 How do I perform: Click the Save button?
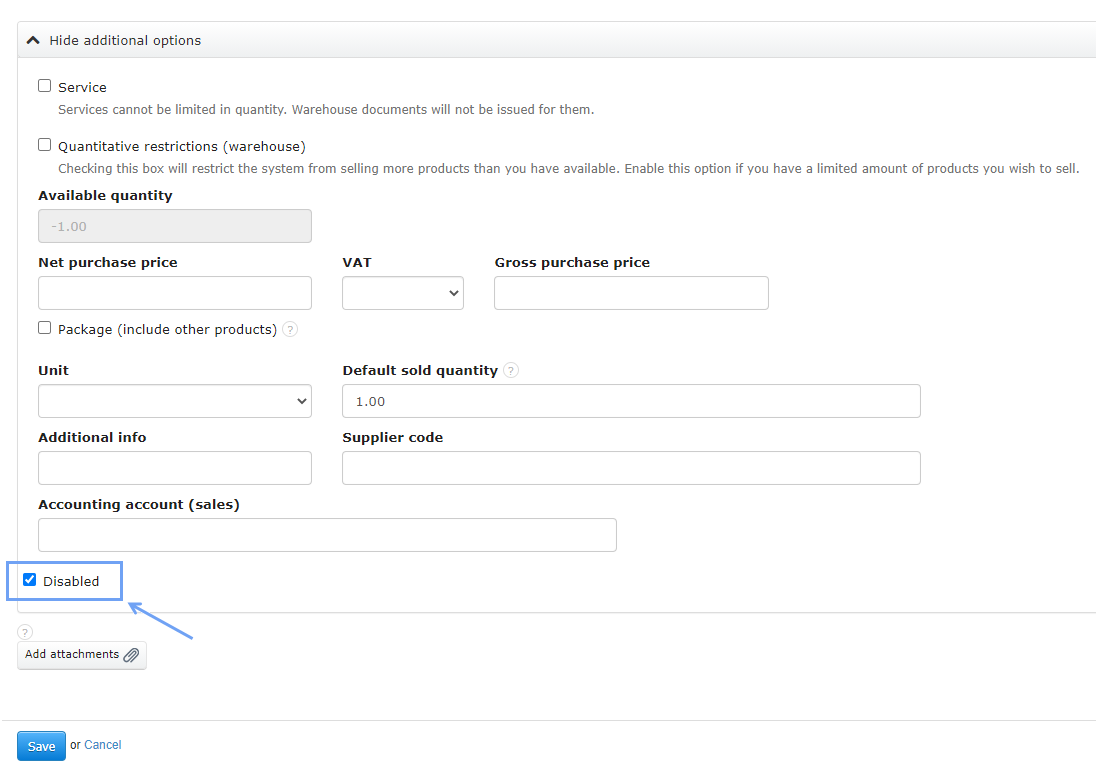(x=40, y=745)
